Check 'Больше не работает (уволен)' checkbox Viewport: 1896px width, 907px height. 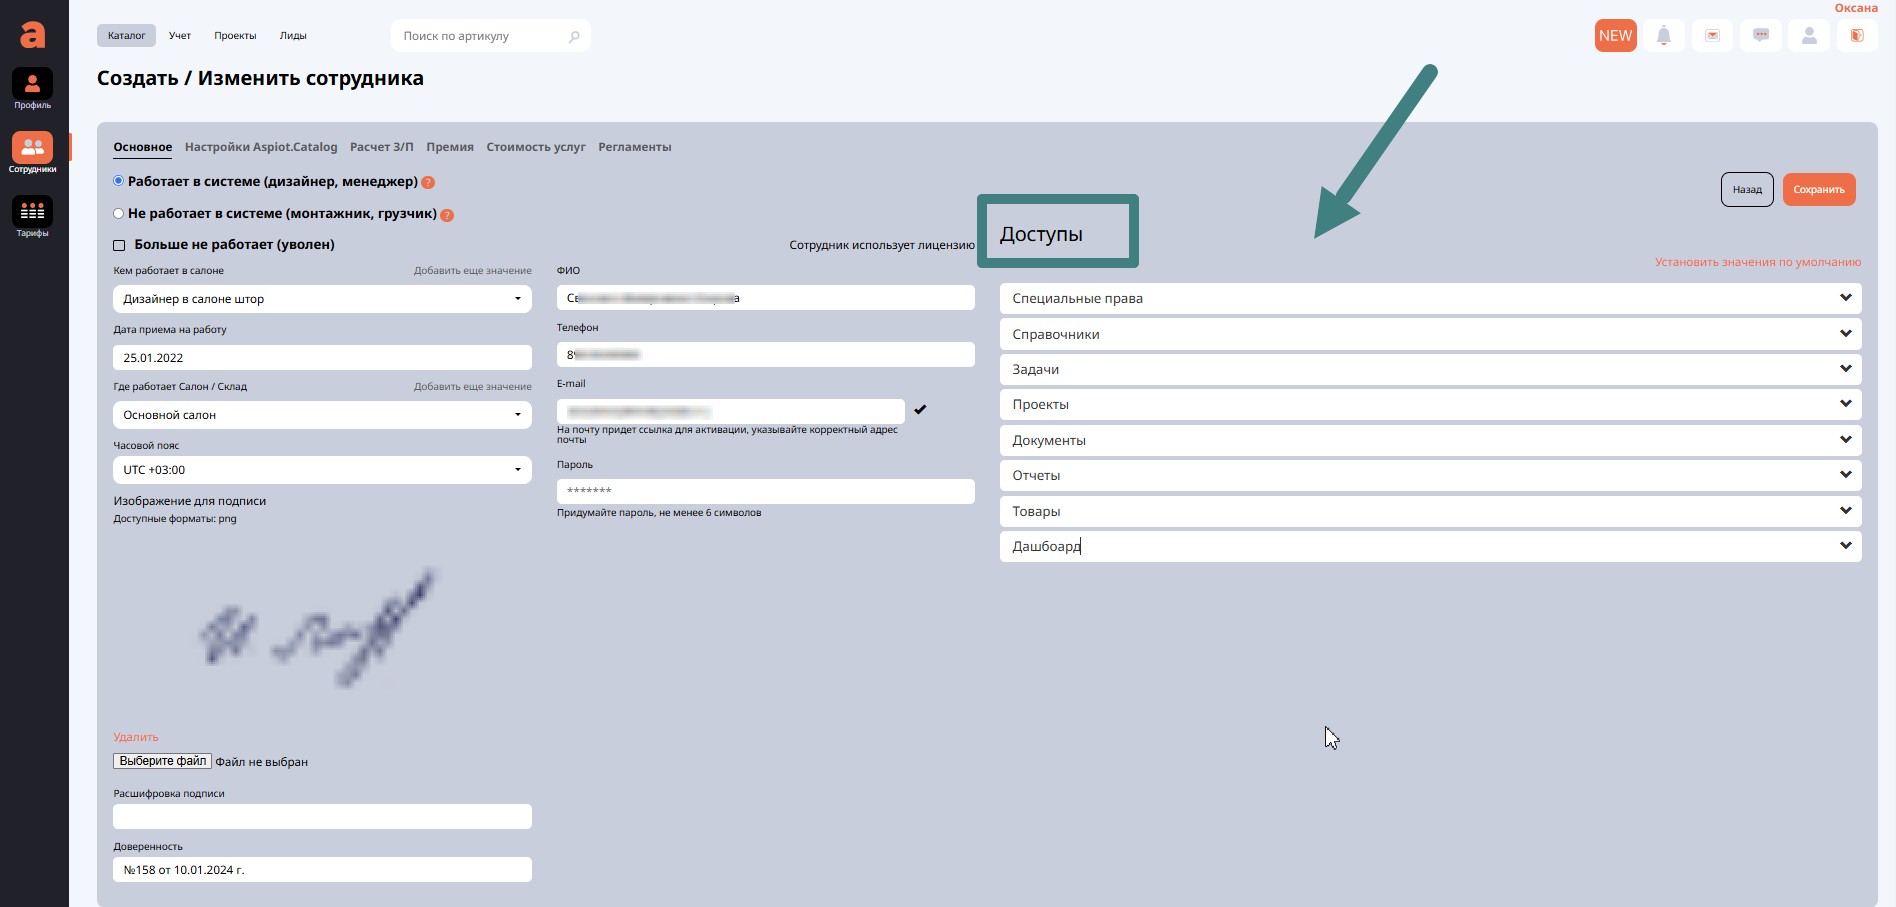(119, 245)
